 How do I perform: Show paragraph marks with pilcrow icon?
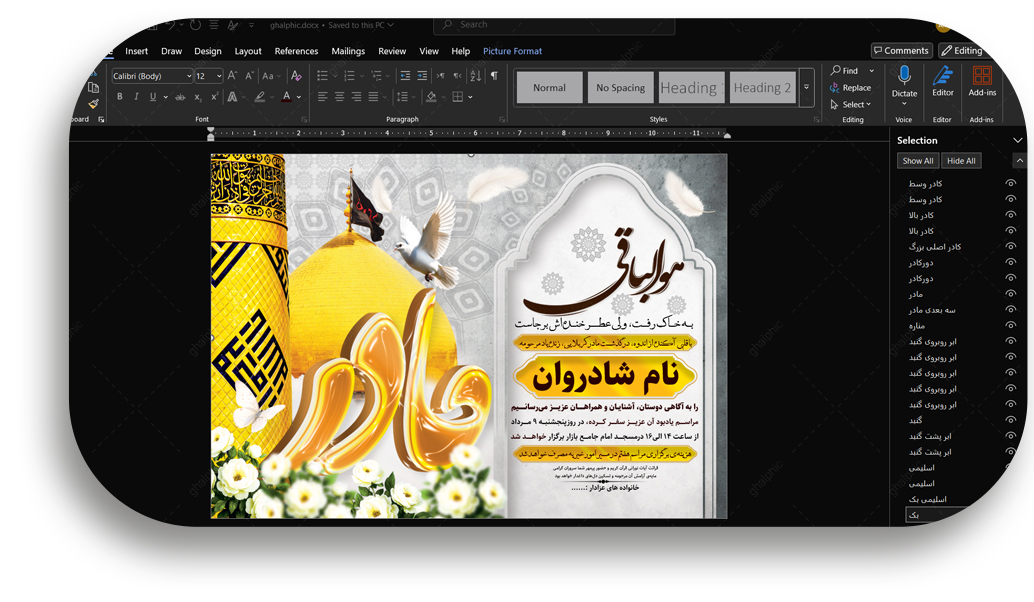pos(494,76)
